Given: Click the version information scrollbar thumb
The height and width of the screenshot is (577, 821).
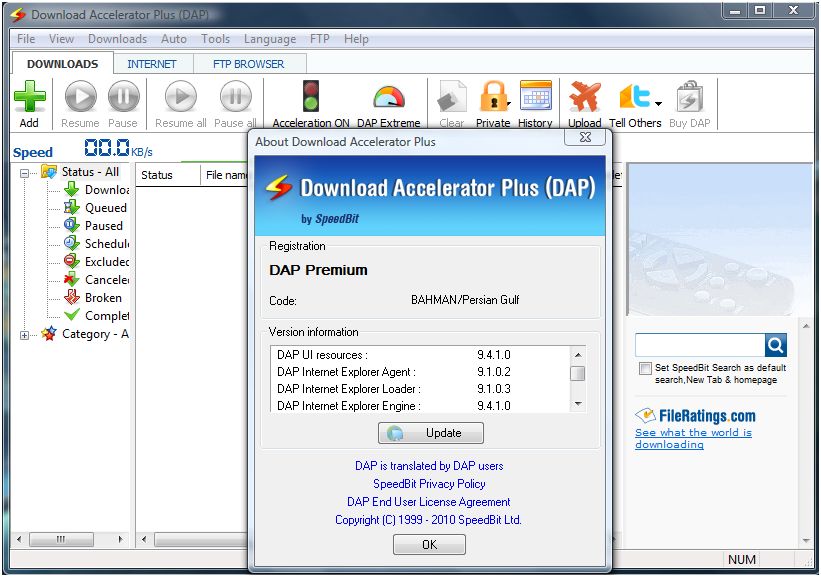Looking at the screenshot, I should pos(578,373).
